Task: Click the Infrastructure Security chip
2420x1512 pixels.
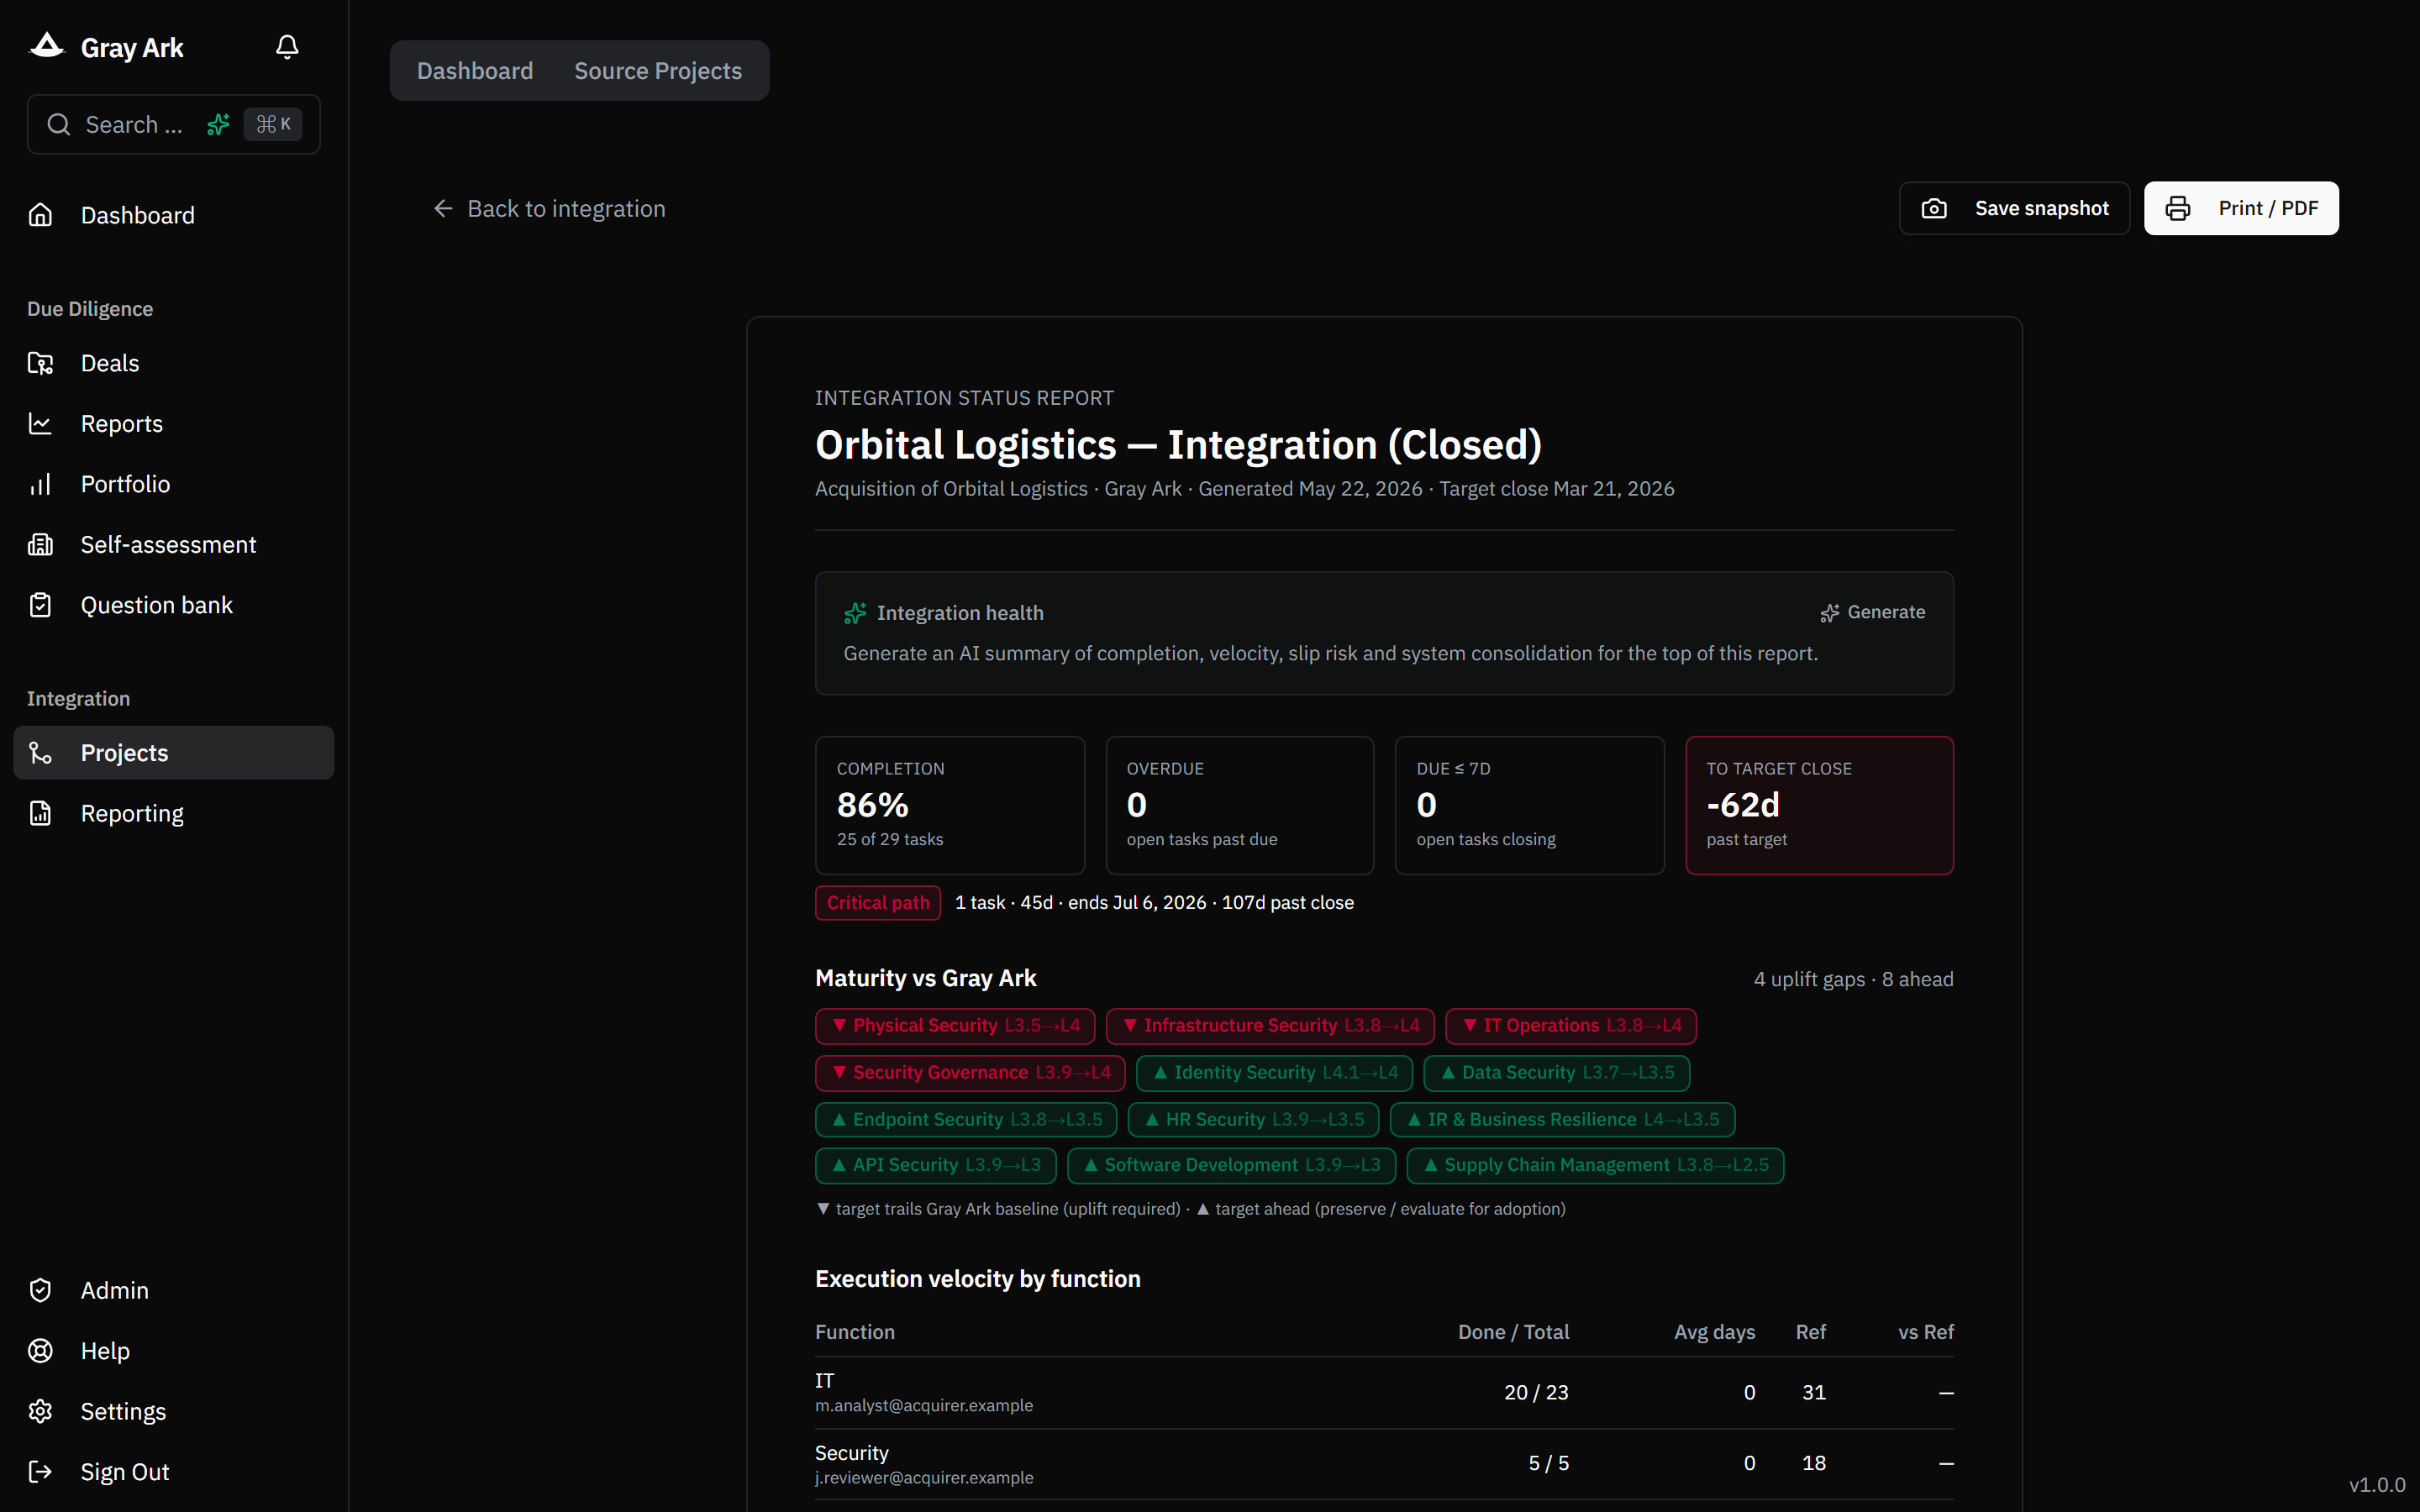Action: click(1270, 1026)
